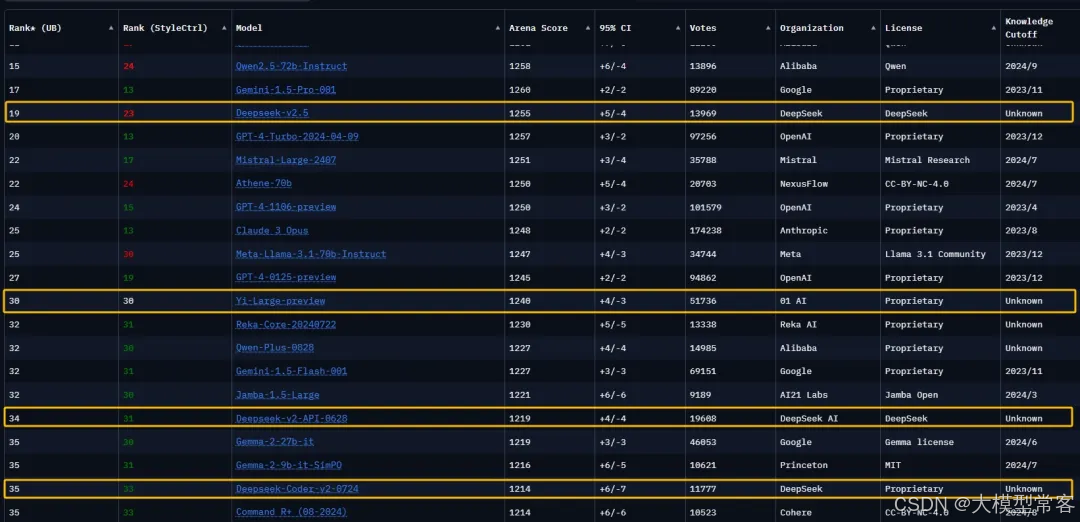Image resolution: width=1080 pixels, height=522 pixels.
Task: Open the Yi-Large-preview model link
Action: [x=280, y=301]
